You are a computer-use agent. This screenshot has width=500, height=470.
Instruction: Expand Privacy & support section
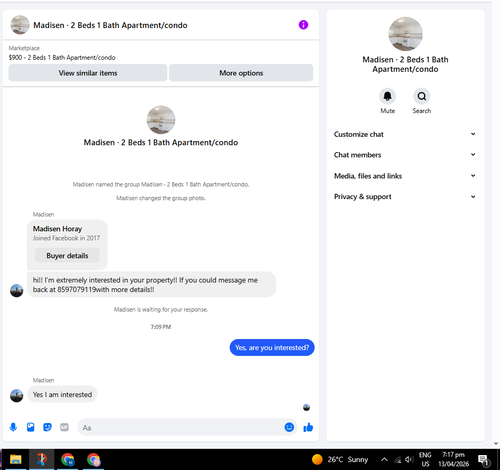click(x=405, y=197)
